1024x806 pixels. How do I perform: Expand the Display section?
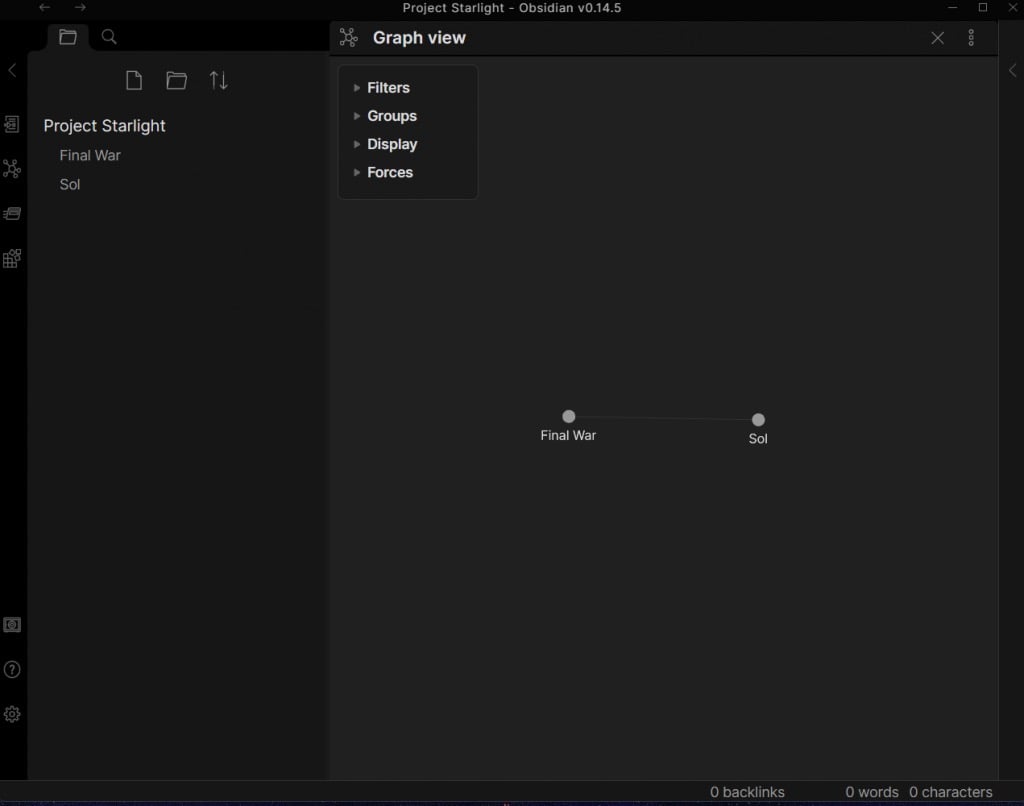tap(391, 144)
